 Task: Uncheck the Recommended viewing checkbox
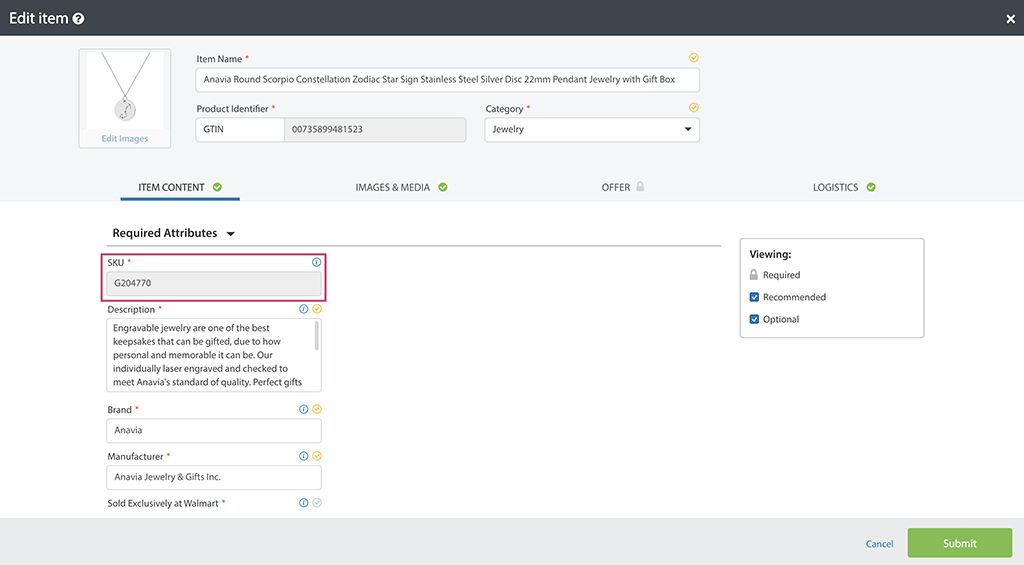(755, 297)
